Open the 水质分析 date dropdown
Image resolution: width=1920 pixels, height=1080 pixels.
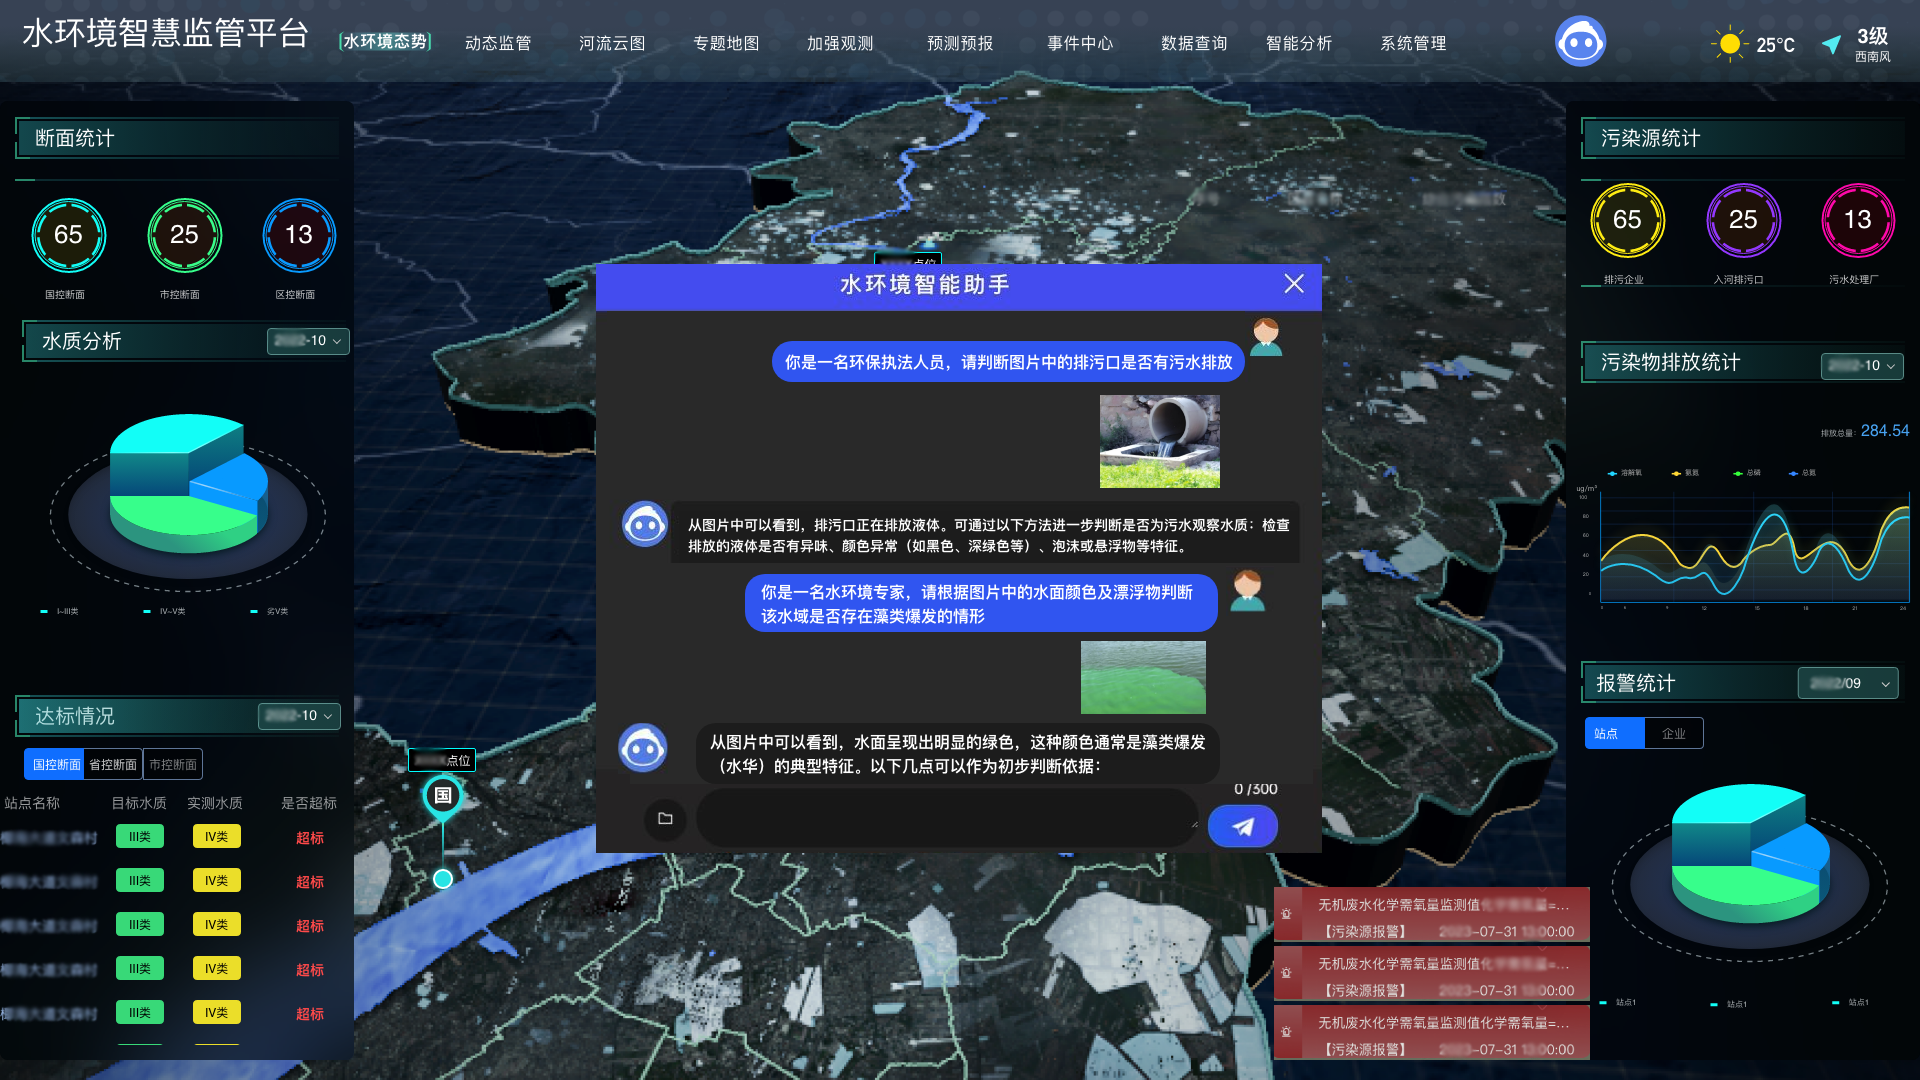pos(308,341)
